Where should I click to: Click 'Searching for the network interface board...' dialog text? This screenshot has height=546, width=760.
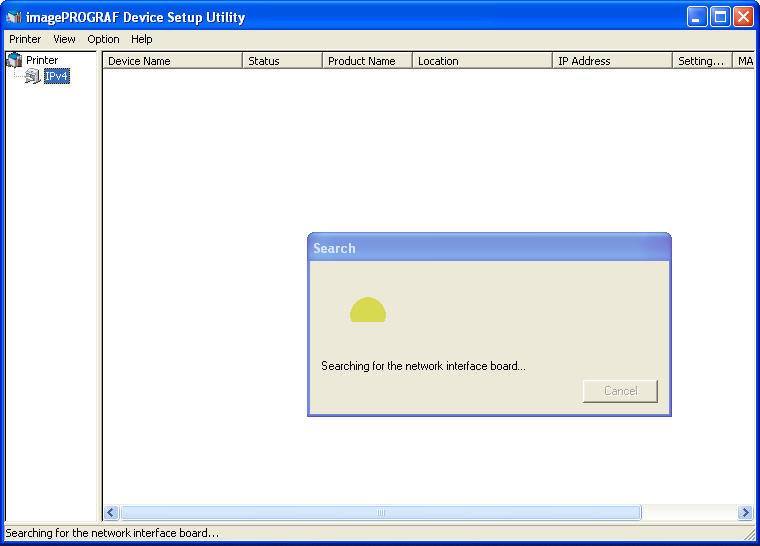423,366
